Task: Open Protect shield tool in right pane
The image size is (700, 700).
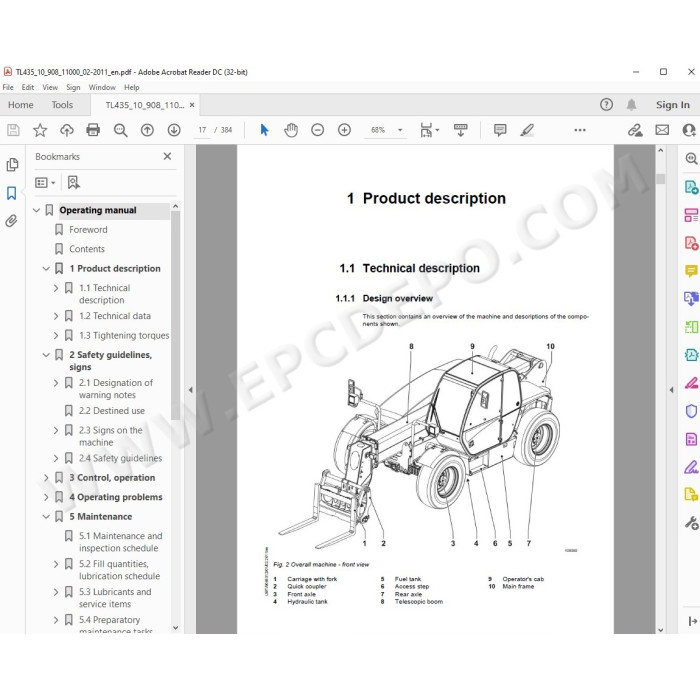Action: 691,411
